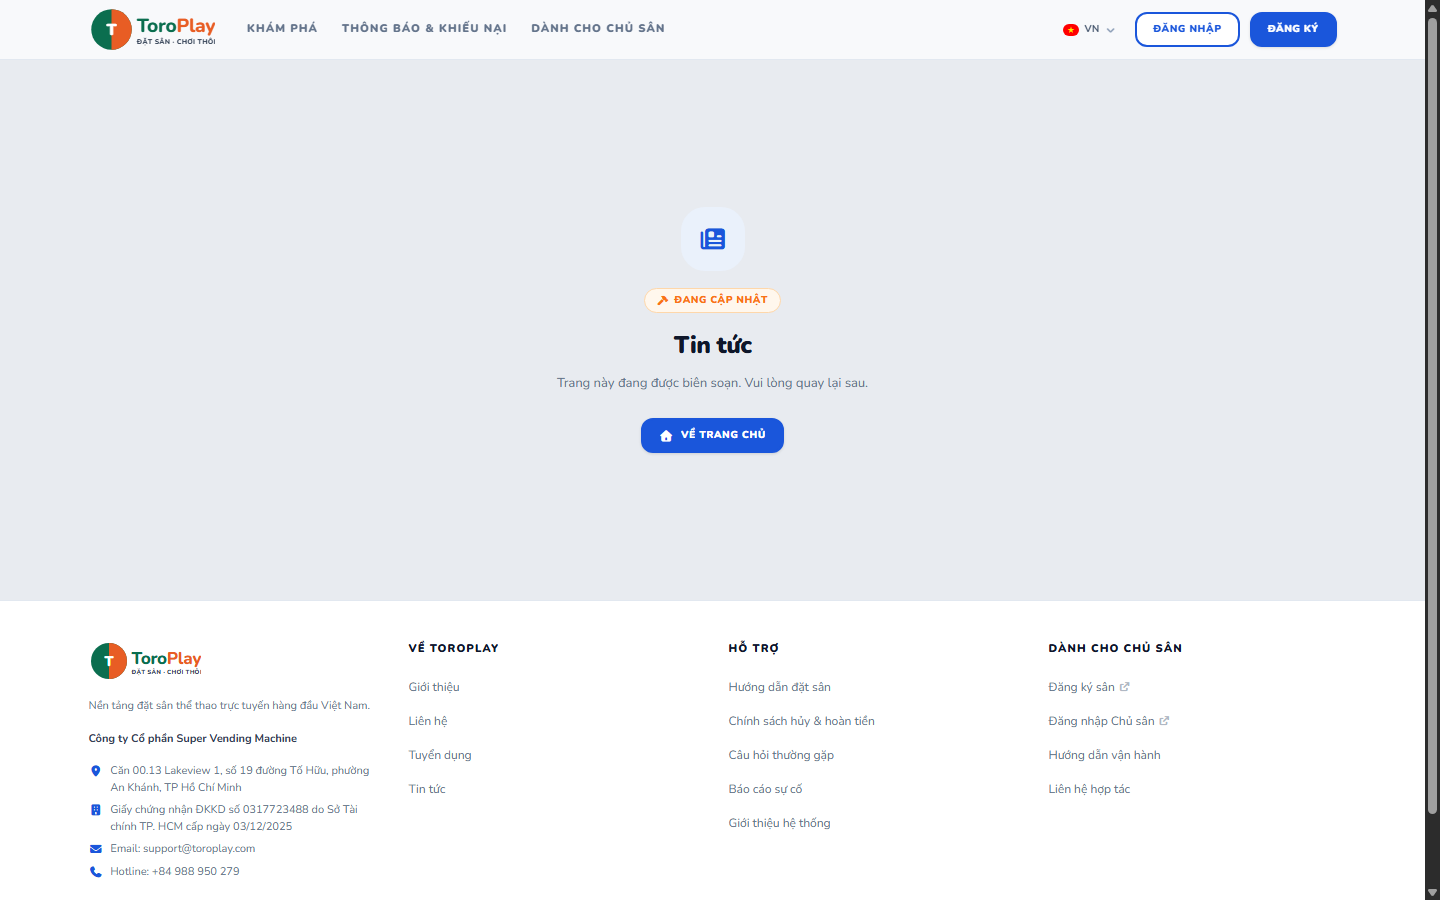
Task: Open the Tin tức footer link
Action: (427, 789)
